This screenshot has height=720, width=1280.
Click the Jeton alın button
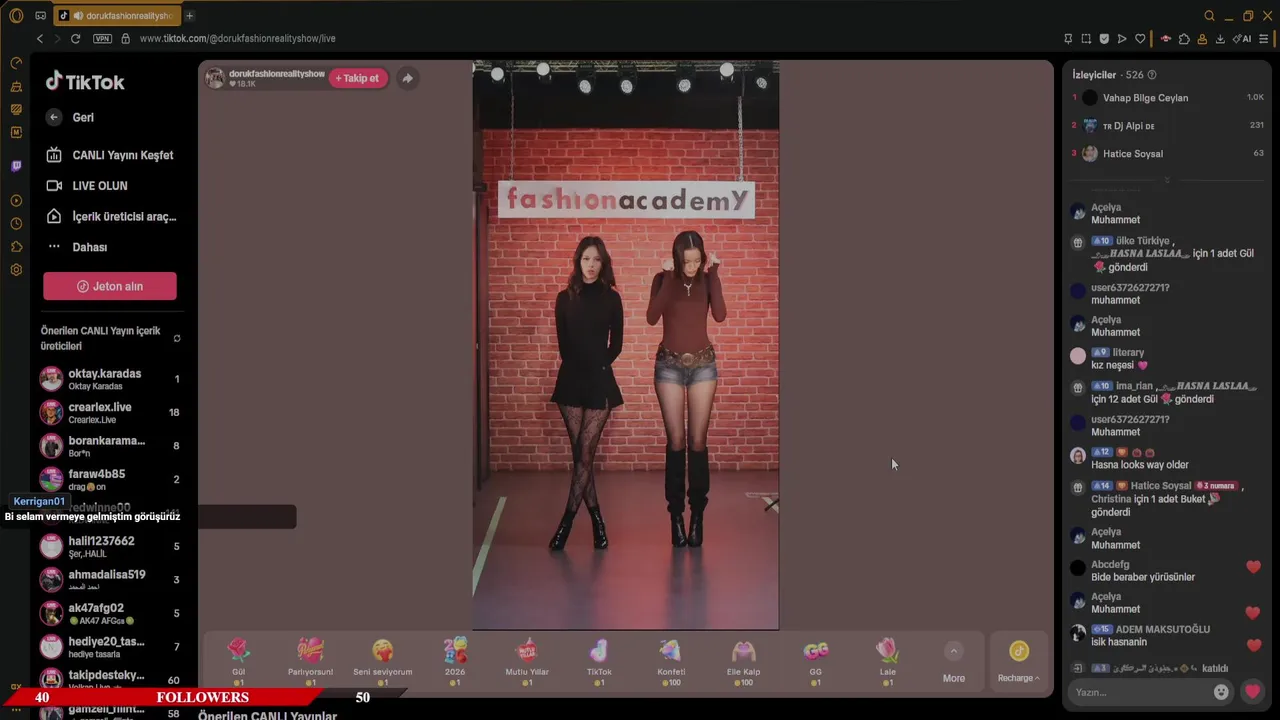pyautogui.click(x=110, y=286)
